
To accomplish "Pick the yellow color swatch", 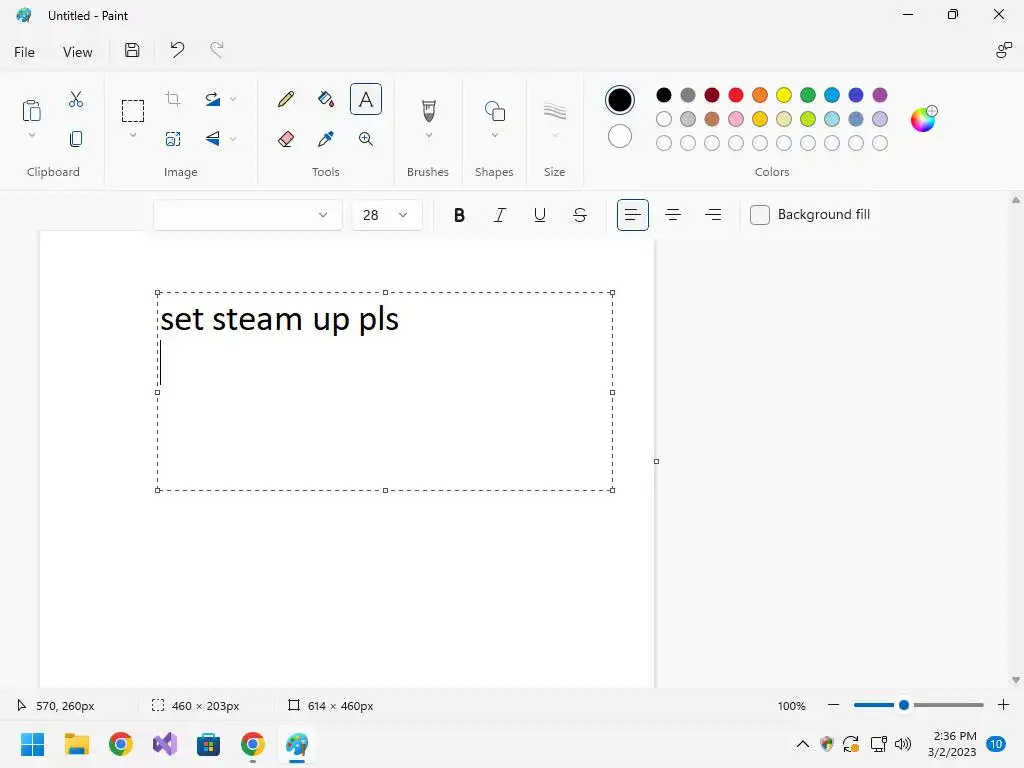I will (x=784, y=95).
